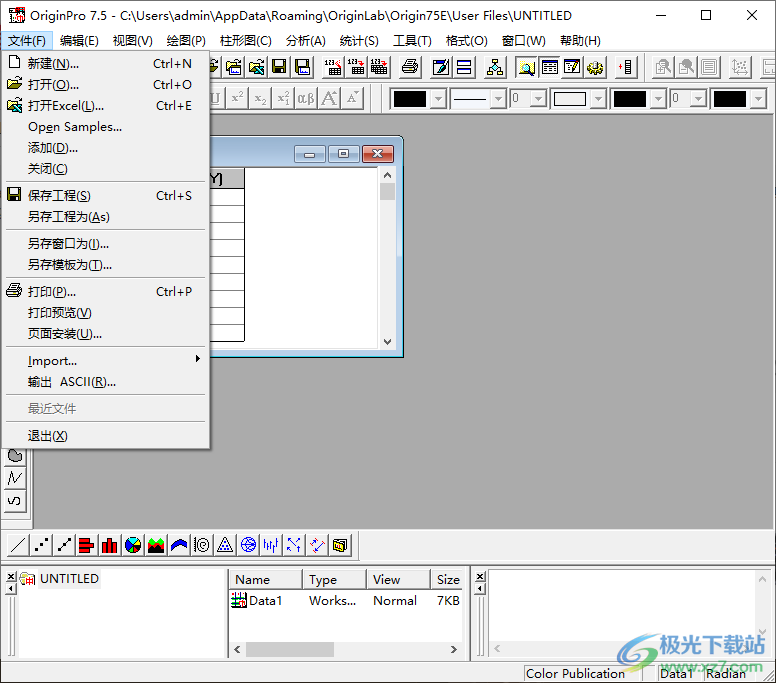Click 另存工程为(As) menu entry
The image size is (776, 683).
coord(106,217)
